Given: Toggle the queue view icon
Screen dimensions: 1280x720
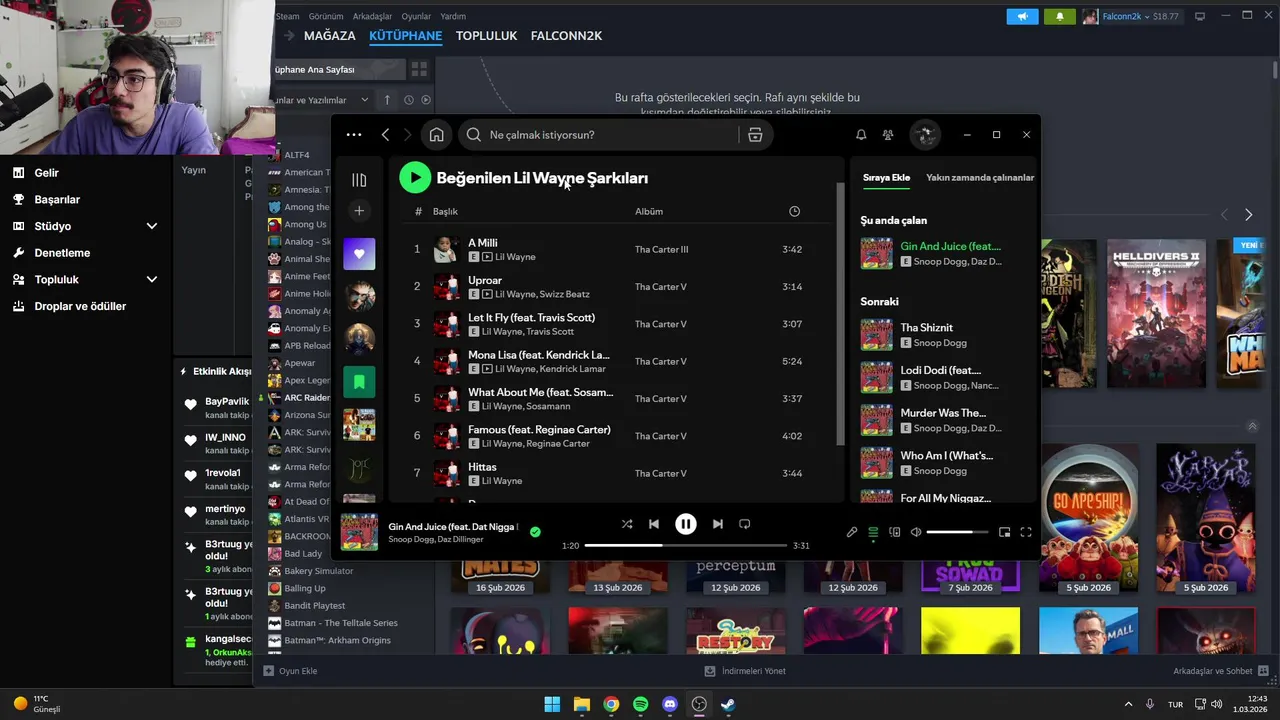Looking at the screenshot, I should pyautogui.click(x=873, y=532).
